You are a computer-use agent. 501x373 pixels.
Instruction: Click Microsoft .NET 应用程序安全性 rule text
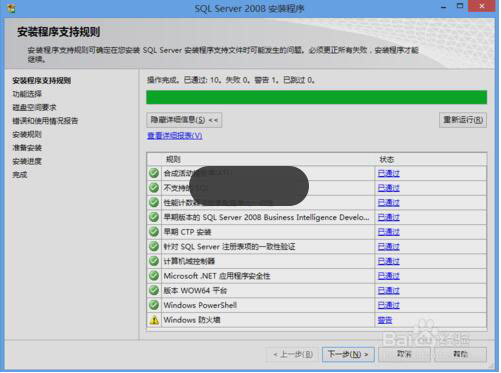click(x=217, y=276)
